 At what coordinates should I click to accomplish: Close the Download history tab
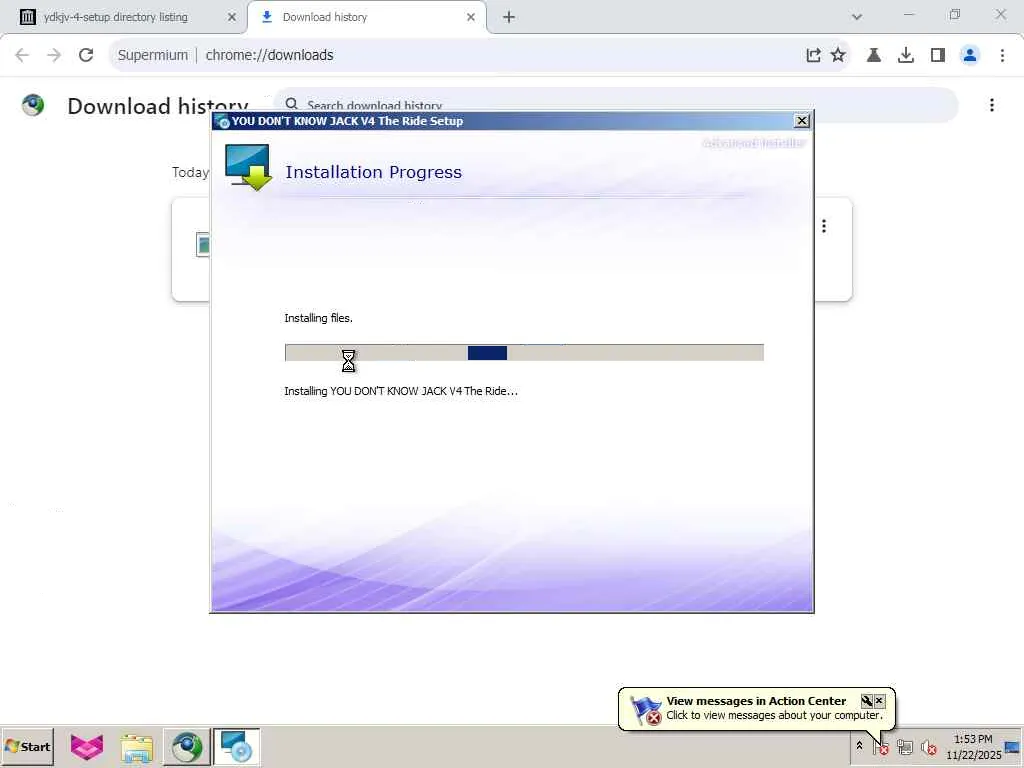click(x=471, y=18)
